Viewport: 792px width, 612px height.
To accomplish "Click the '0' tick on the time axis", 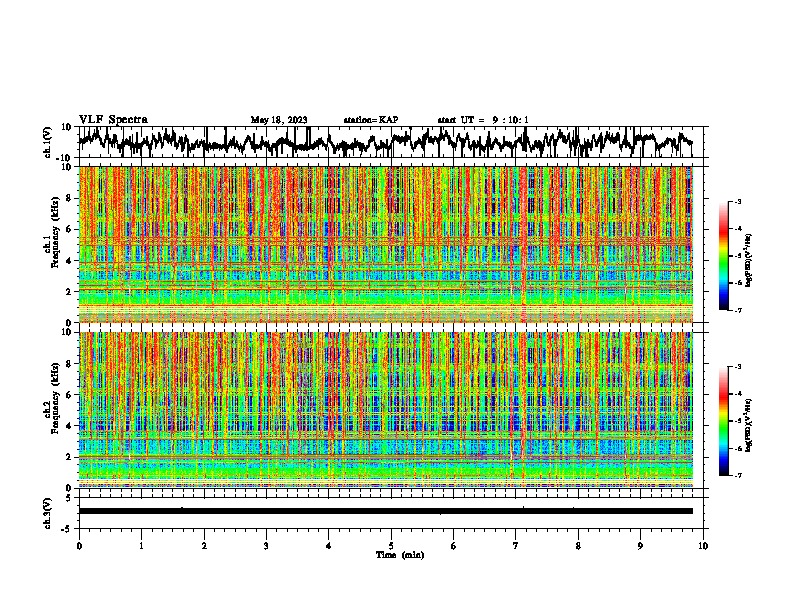I will [x=79, y=546].
